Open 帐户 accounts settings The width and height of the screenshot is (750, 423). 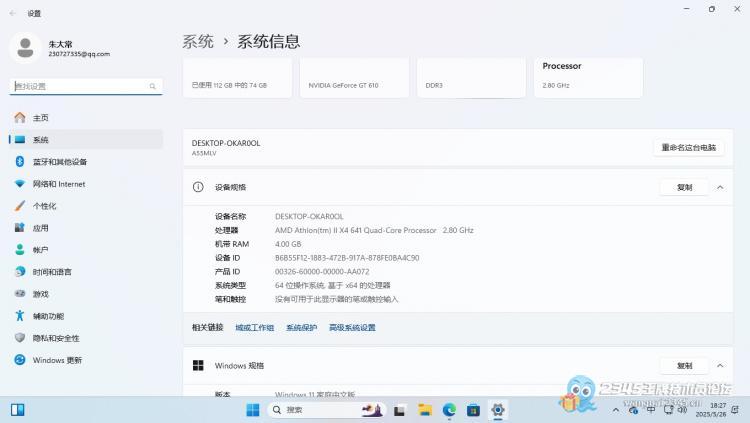[x=86, y=250]
